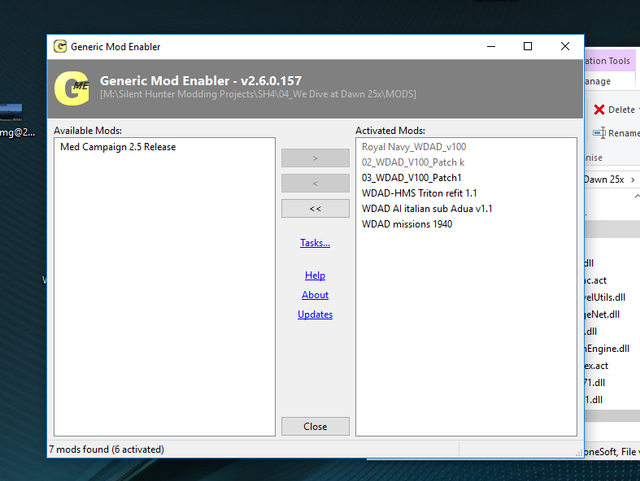Select the elUtils.dll file in Explorer
The width and height of the screenshot is (640, 481).
605,297
